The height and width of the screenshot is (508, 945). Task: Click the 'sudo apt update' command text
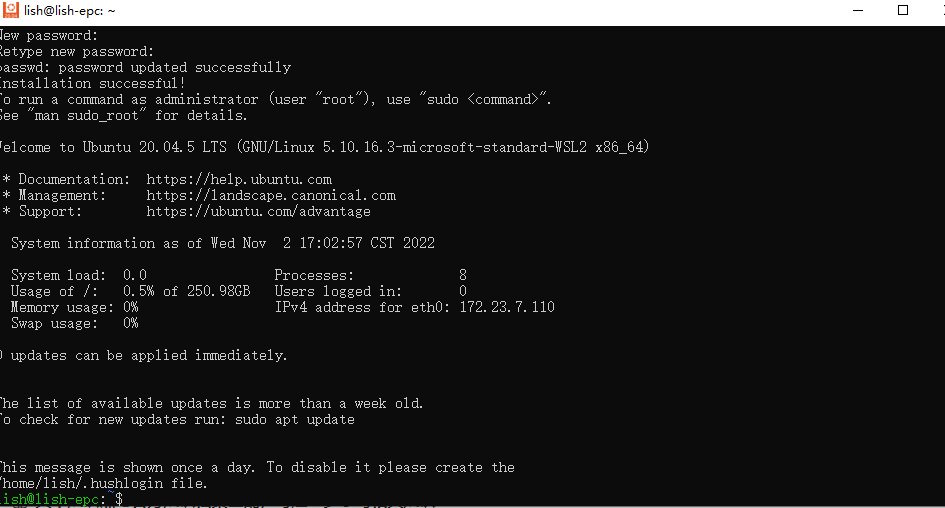point(295,419)
